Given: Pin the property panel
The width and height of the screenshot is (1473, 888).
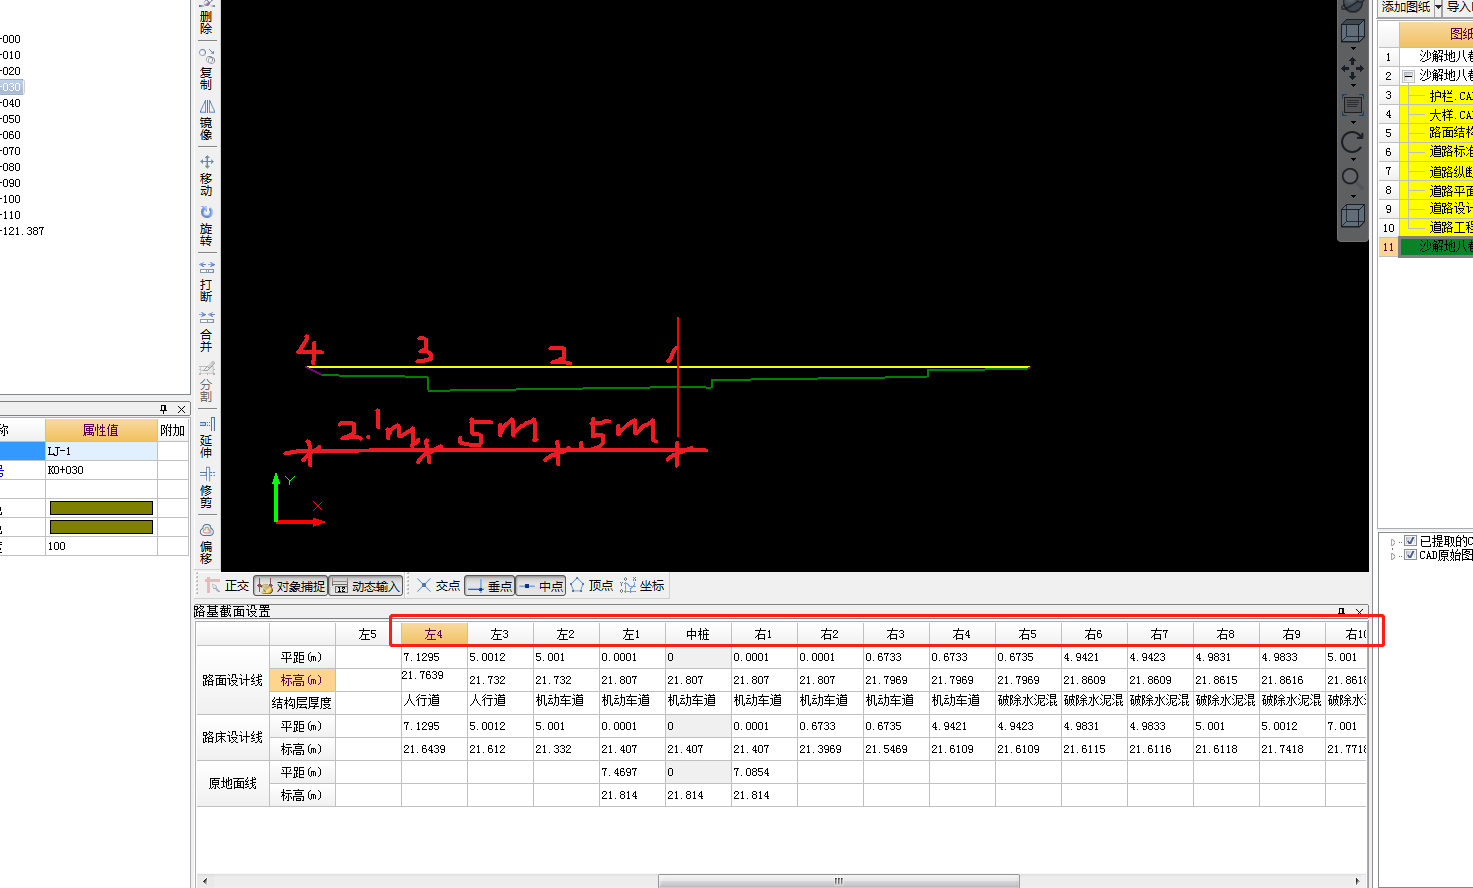Looking at the screenshot, I should (x=163, y=409).
